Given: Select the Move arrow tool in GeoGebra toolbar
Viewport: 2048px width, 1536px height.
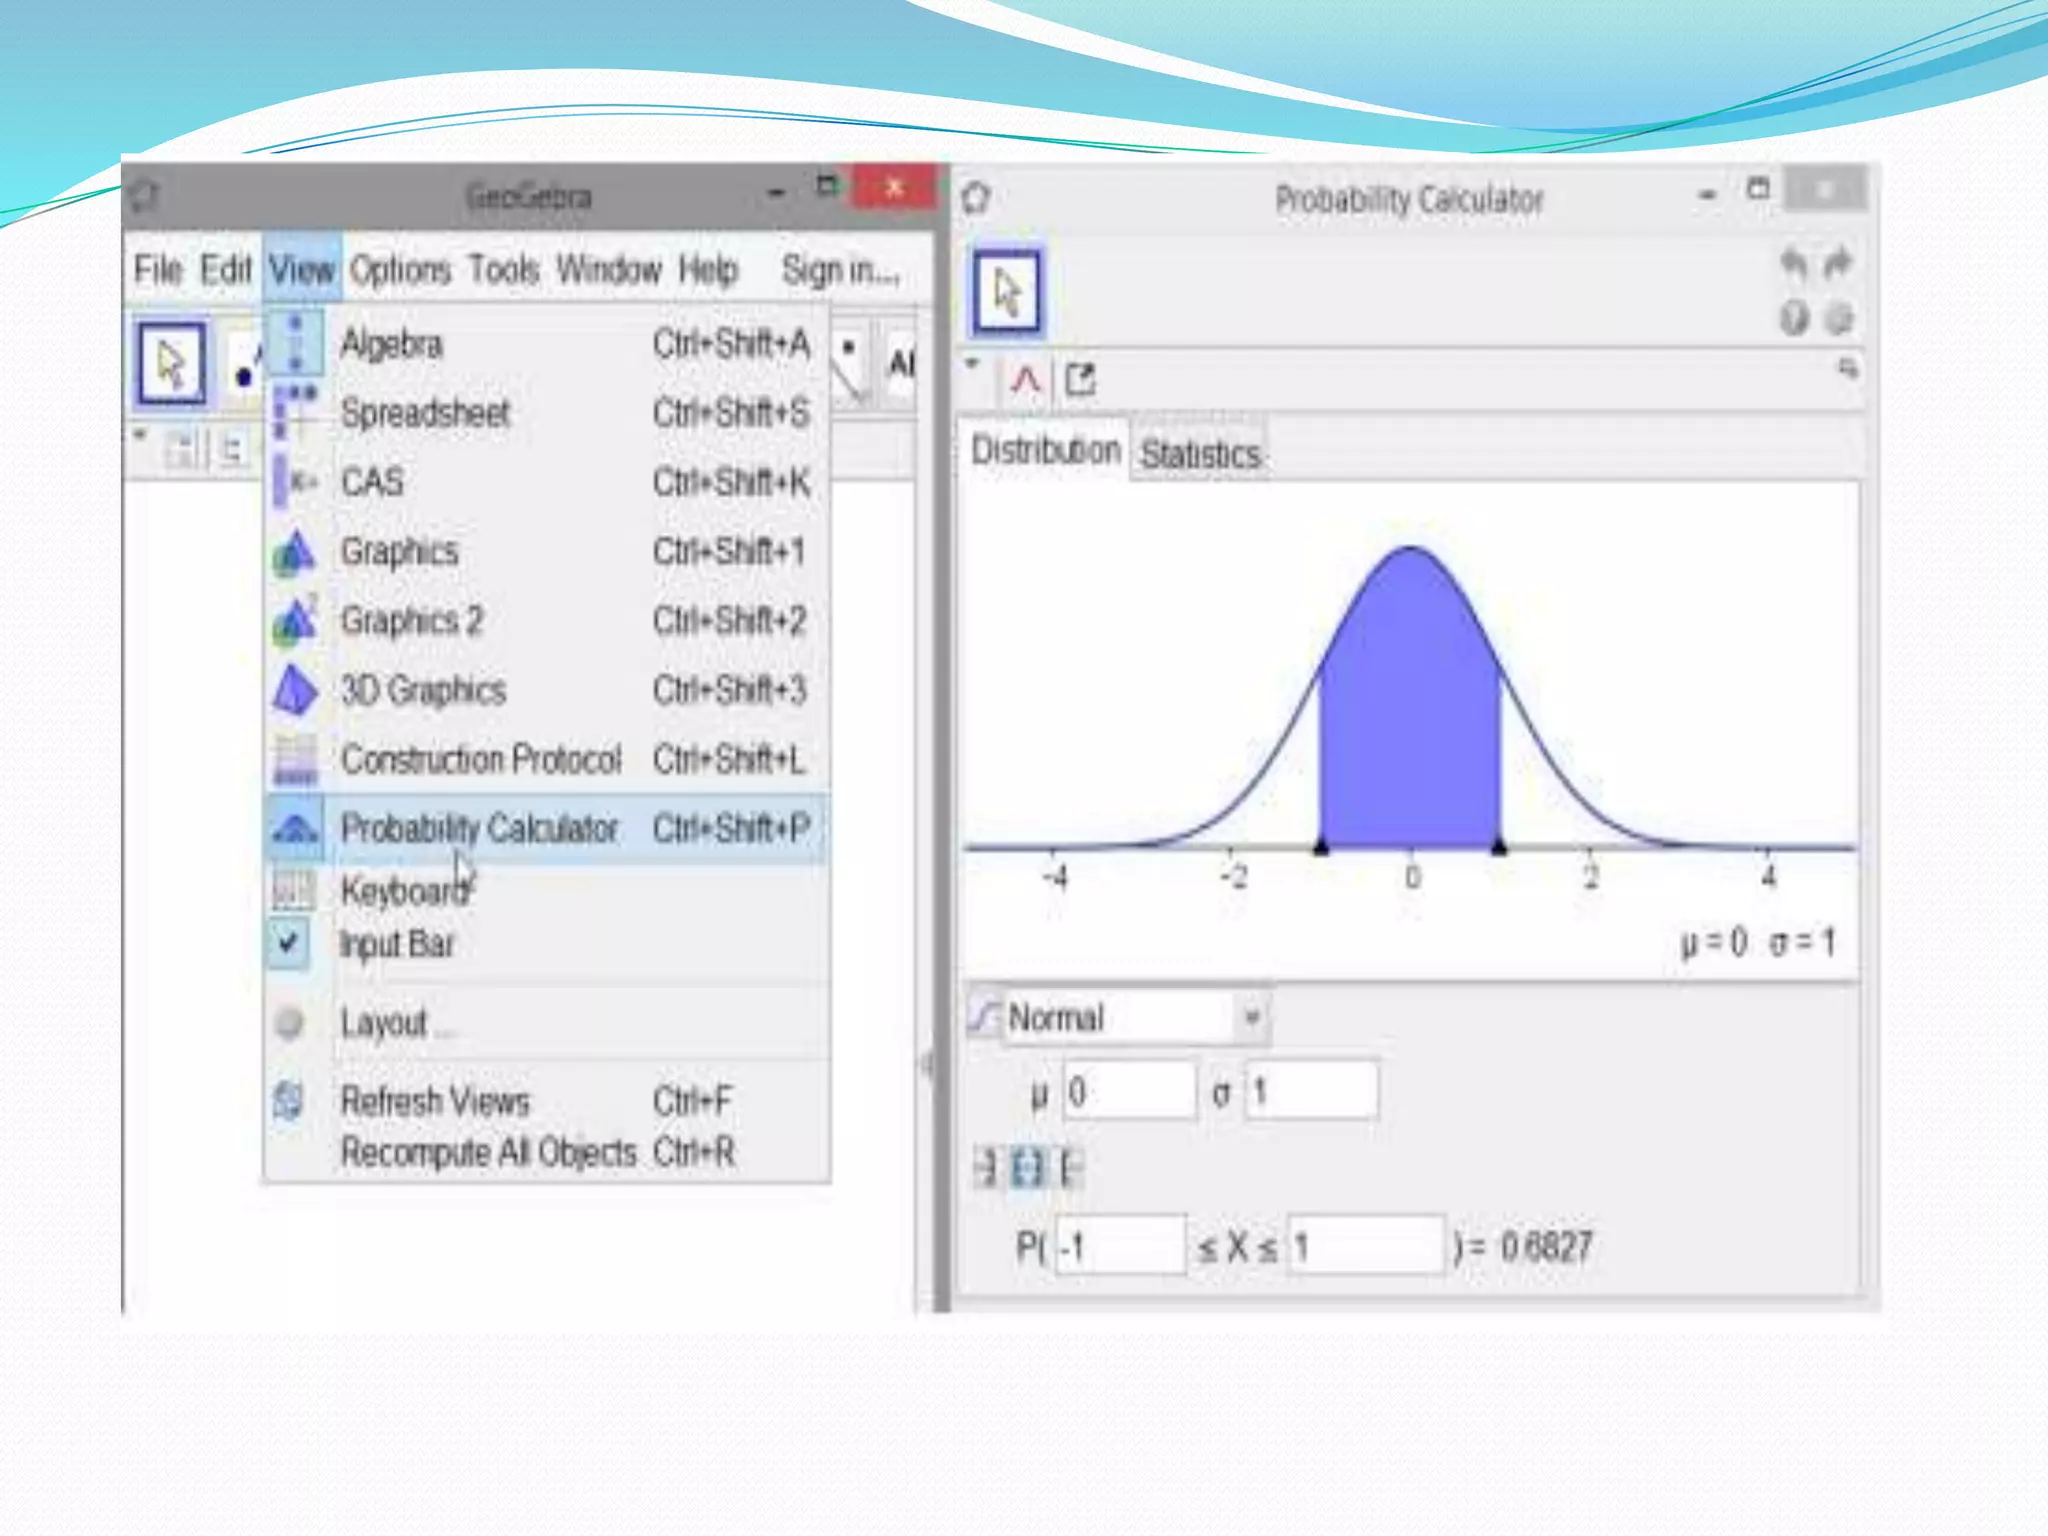Looking at the screenshot, I should (x=171, y=363).
